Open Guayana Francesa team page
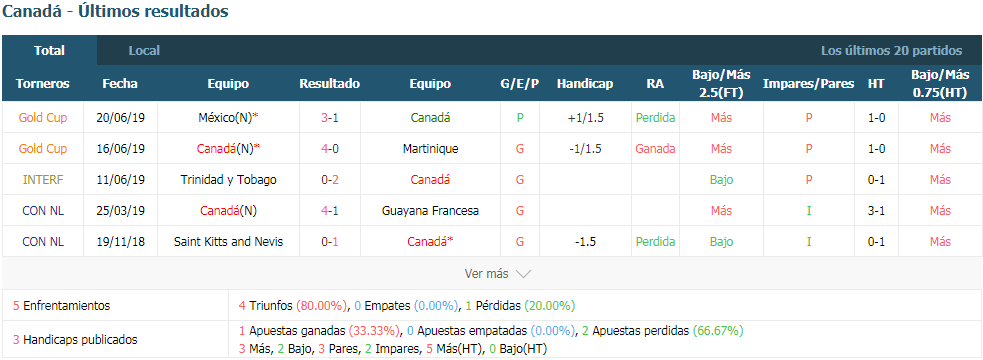 click(x=430, y=211)
